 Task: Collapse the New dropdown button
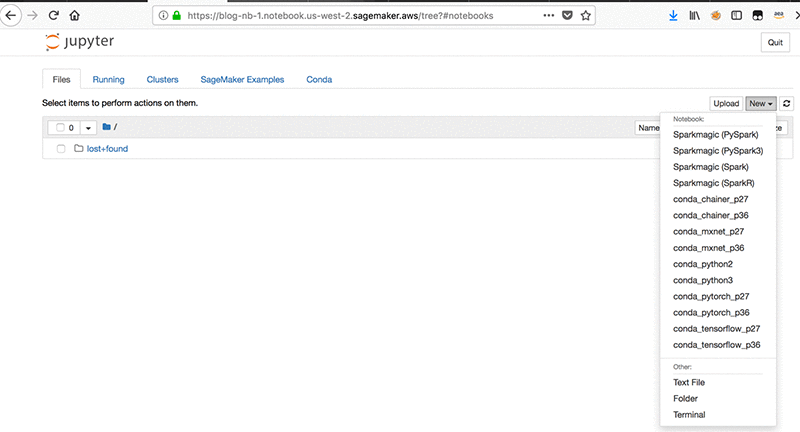click(x=761, y=104)
